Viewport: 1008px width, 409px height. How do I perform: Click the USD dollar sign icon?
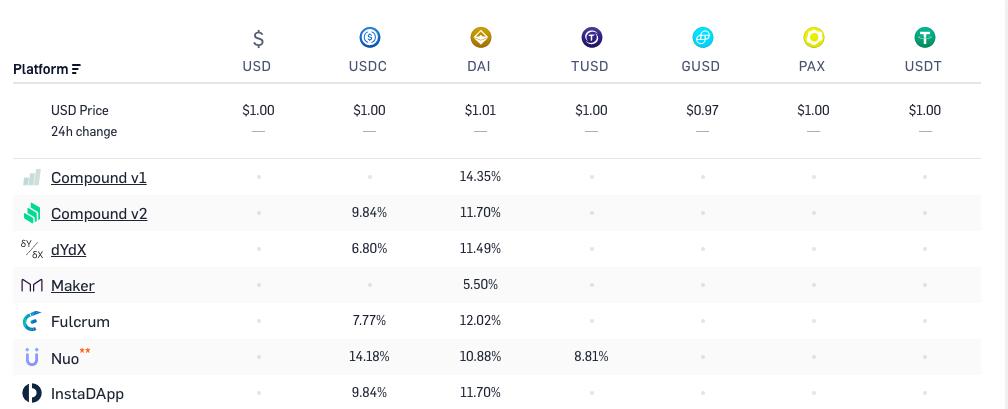point(258,39)
